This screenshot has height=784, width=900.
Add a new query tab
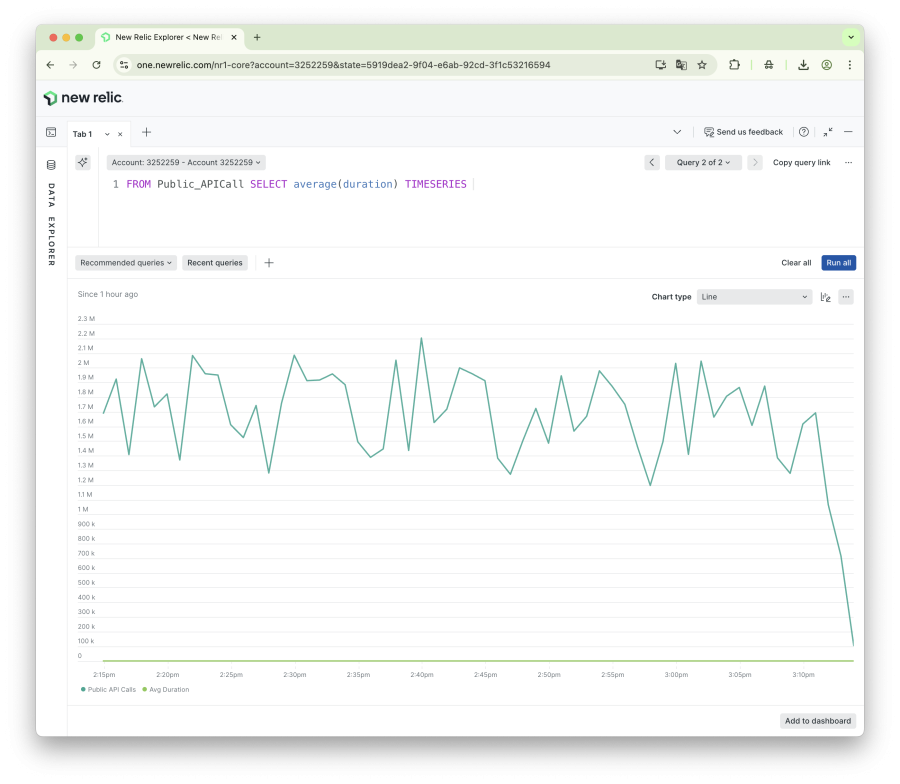point(146,133)
